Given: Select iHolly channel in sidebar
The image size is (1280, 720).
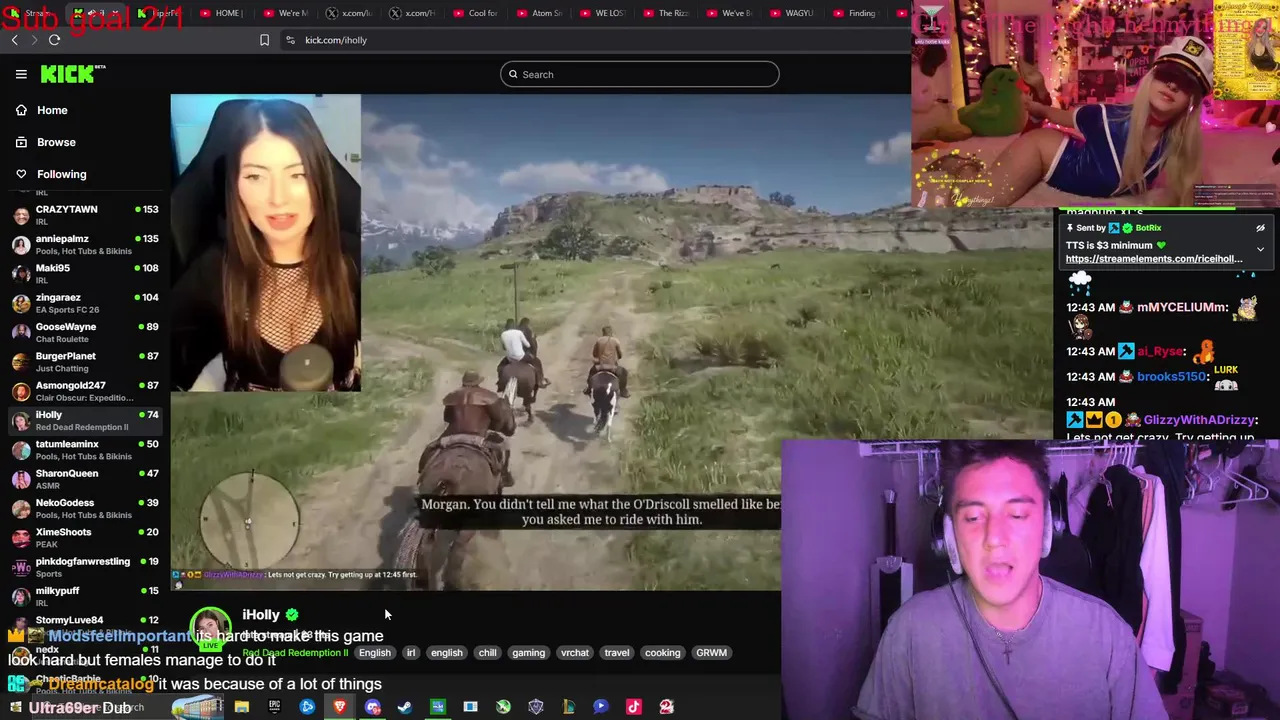Looking at the screenshot, I should 85,420.
